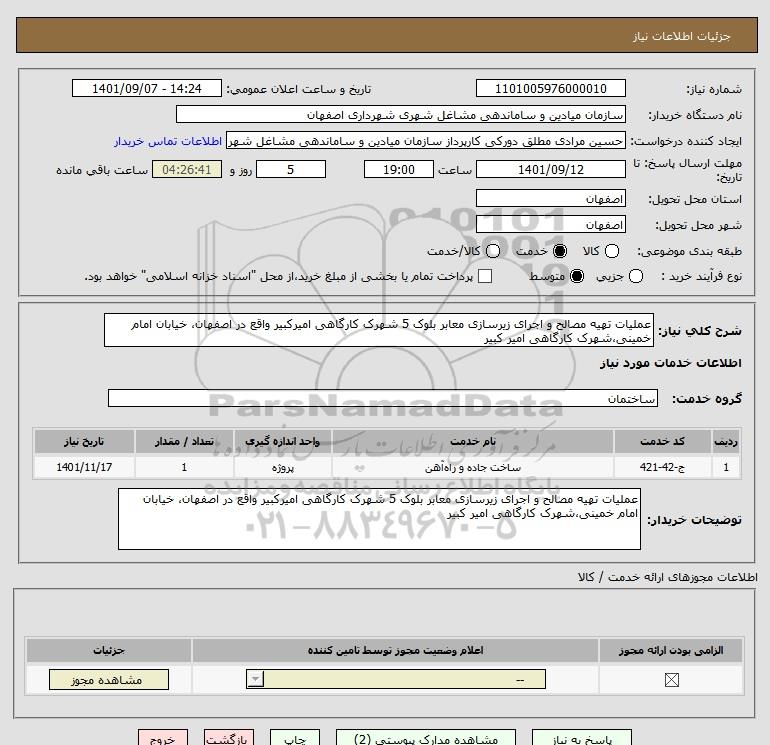Click the service group field ساختمان
The height and width of the screenshot is (745, 770).
pyautogui.click(x=383, y=398)
